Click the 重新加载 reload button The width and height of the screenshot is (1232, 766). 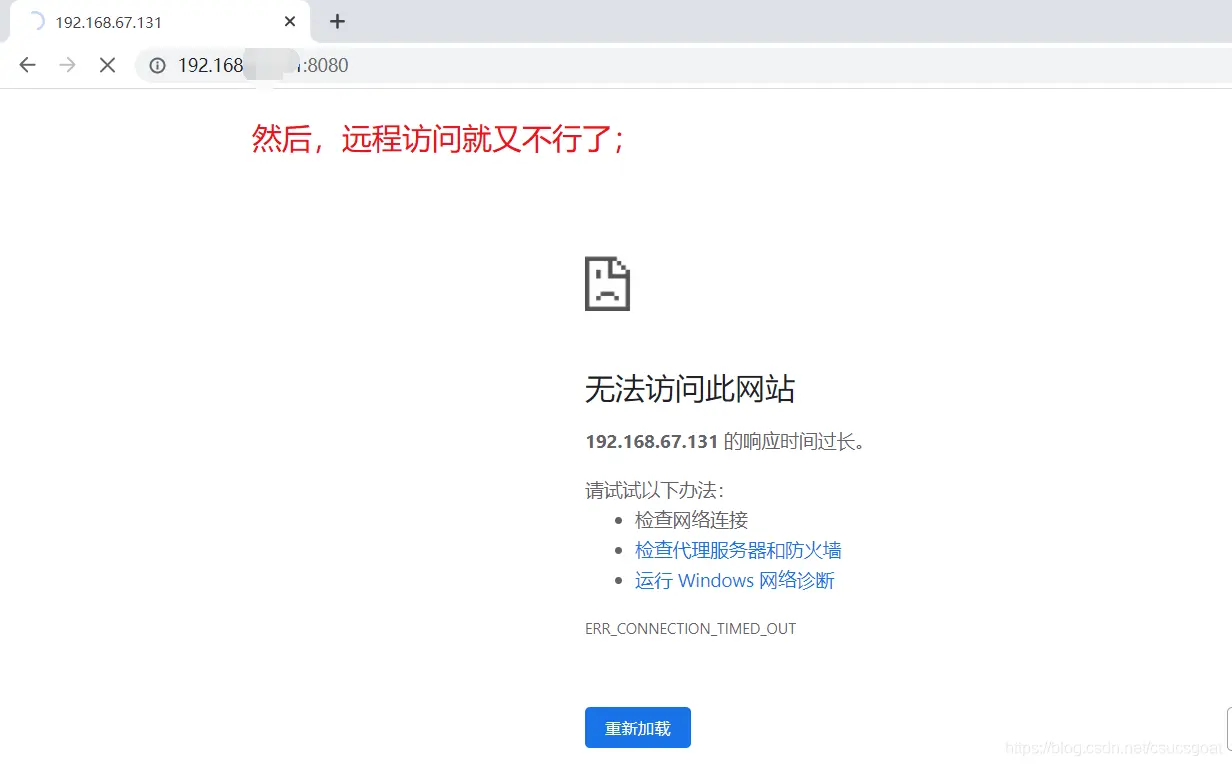click(x=638, y=728)
